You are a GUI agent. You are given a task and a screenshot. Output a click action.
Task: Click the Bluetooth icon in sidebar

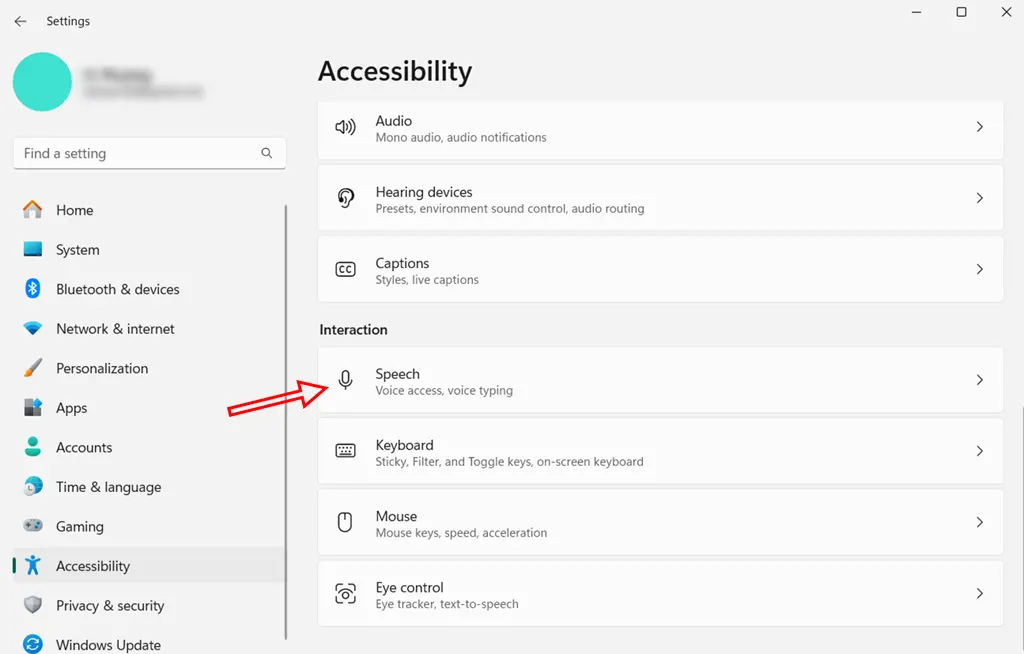(33, 289)
